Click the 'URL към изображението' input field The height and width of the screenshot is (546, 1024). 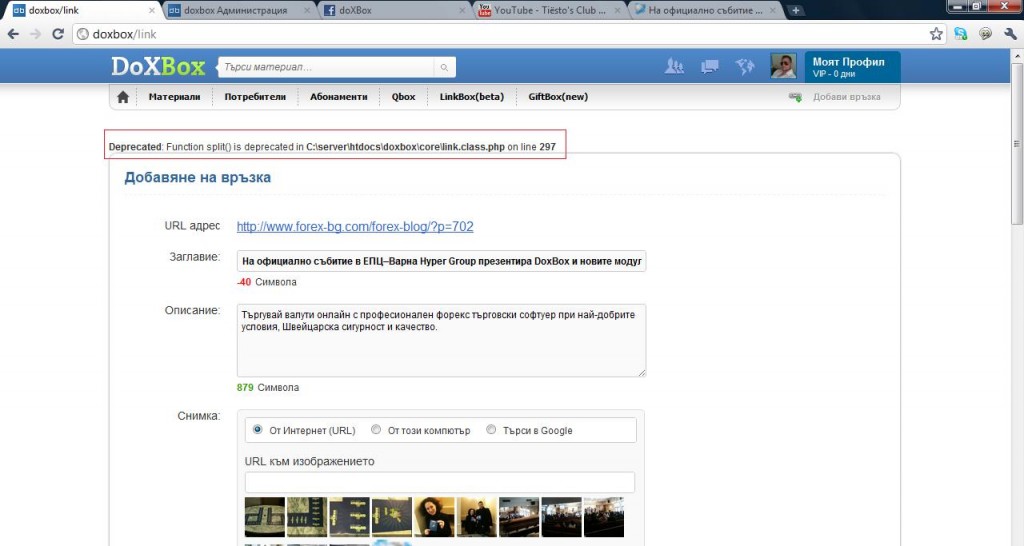(440, 482)
